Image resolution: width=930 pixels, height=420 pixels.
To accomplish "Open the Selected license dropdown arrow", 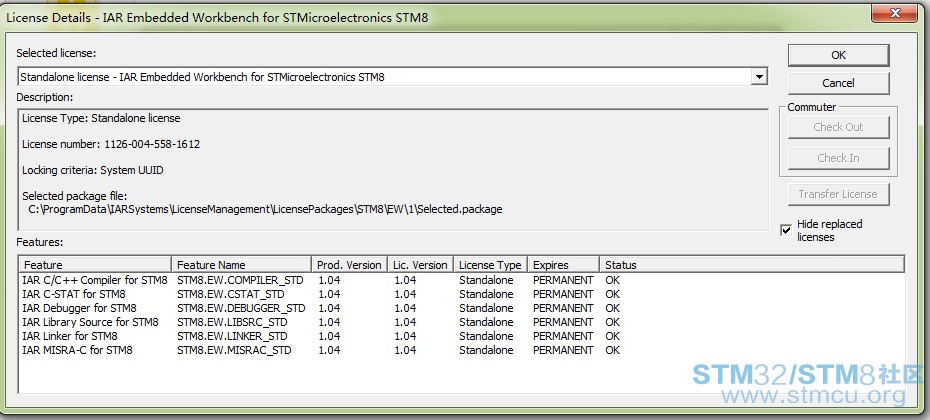I will click(x=759, y=77).
